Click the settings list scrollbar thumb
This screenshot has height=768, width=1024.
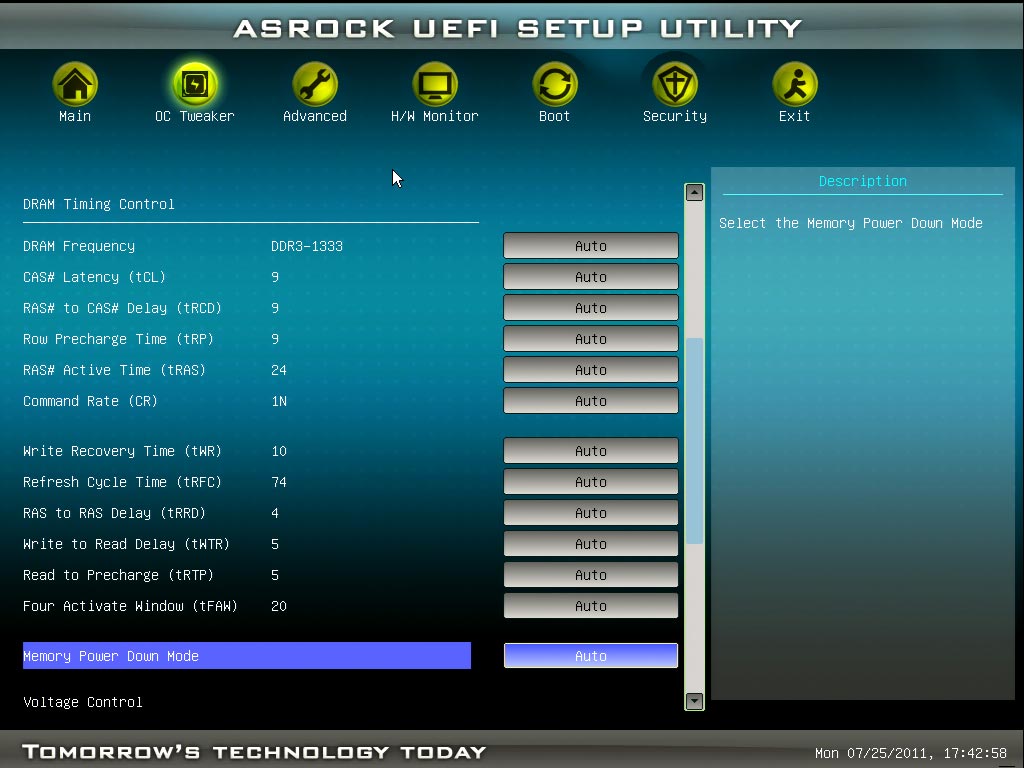click(694, 441)
